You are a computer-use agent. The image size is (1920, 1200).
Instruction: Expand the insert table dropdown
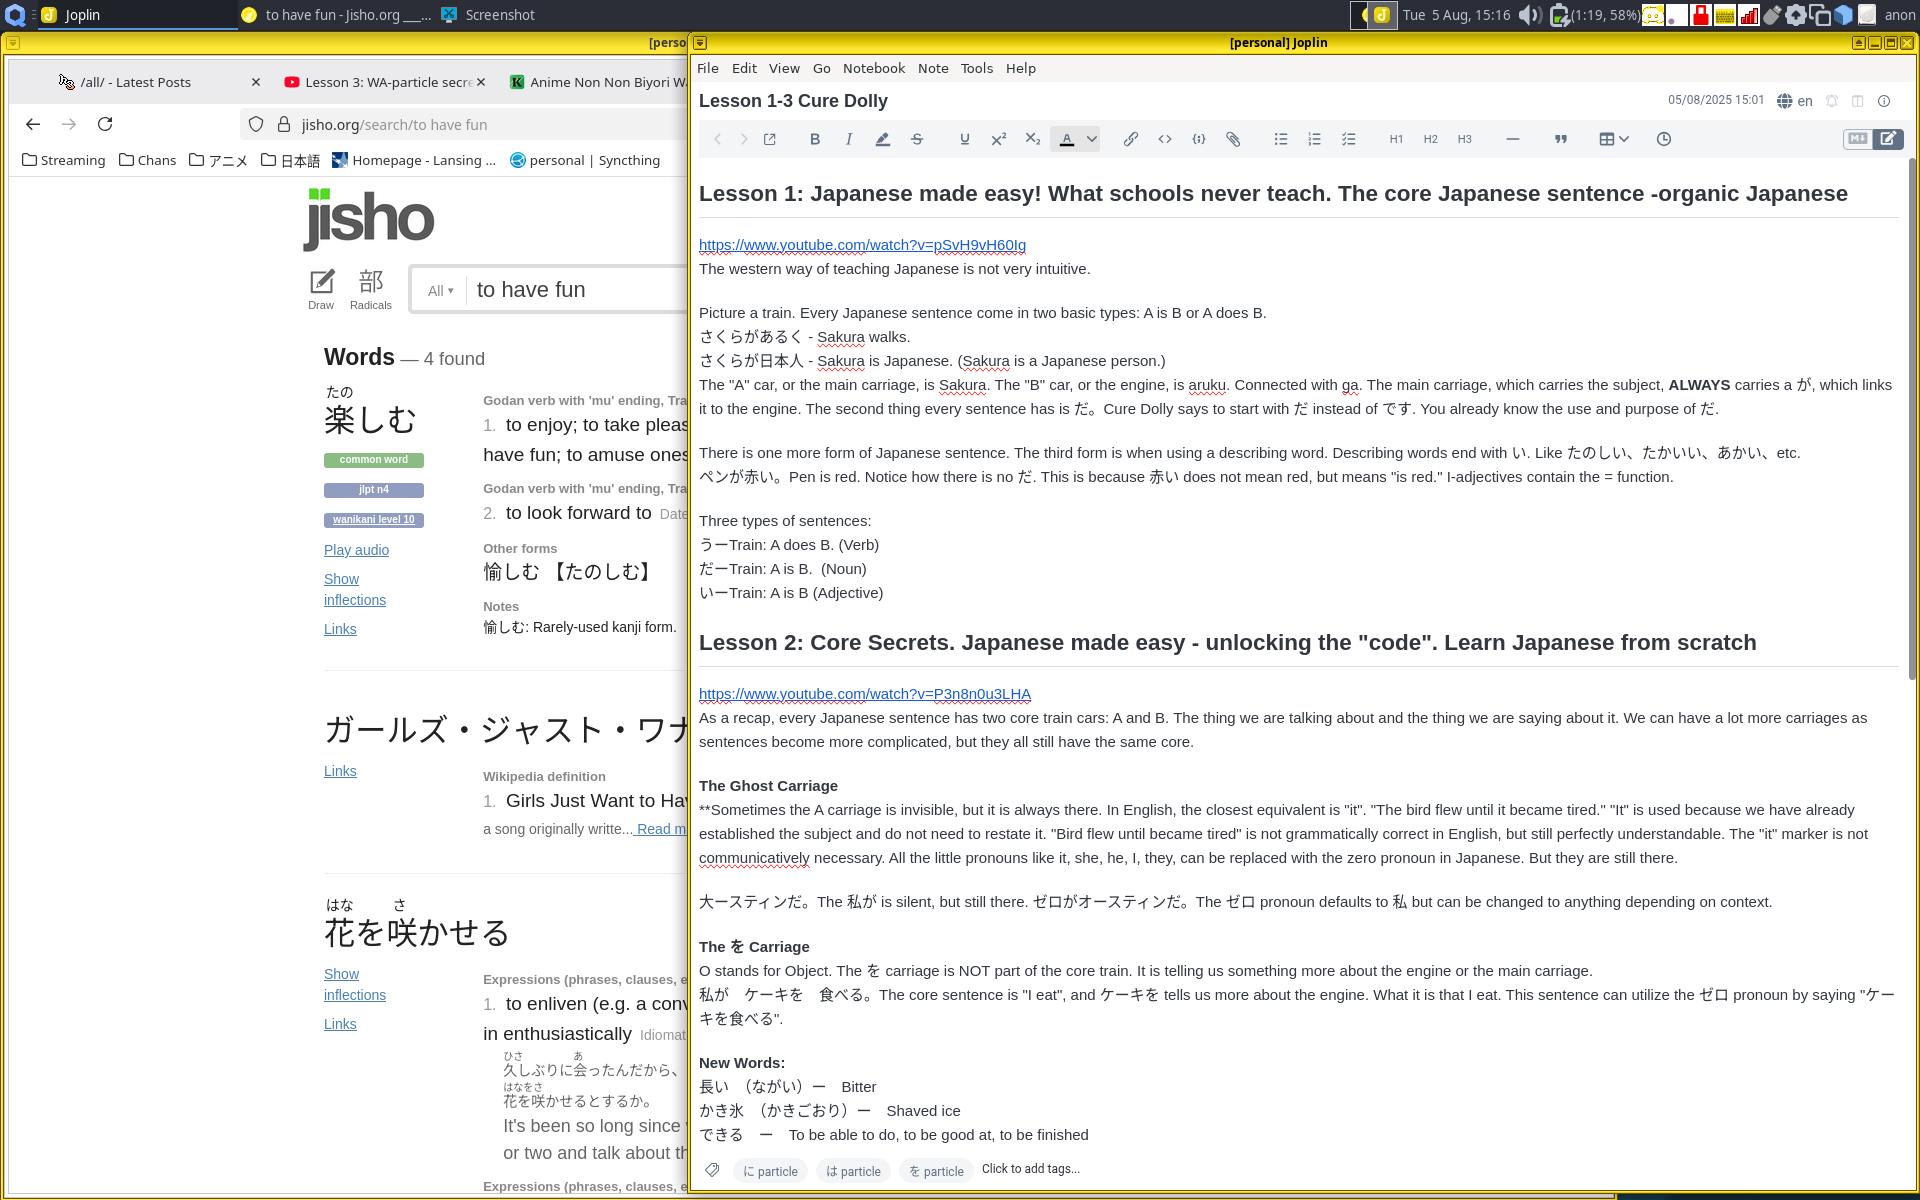pos(1624,139)
